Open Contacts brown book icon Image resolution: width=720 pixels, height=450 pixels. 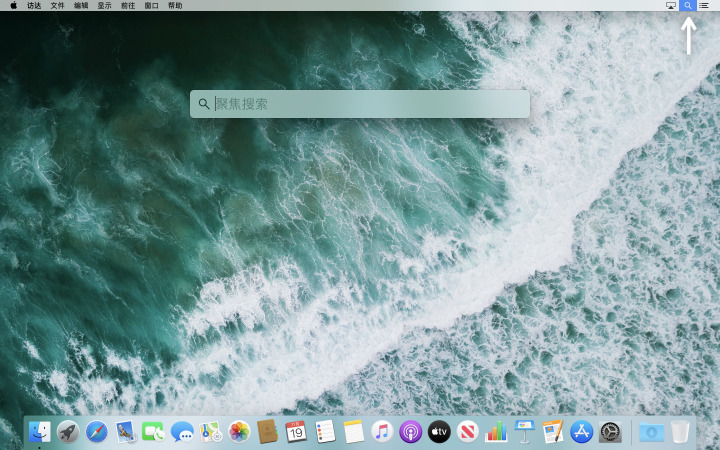267,432
